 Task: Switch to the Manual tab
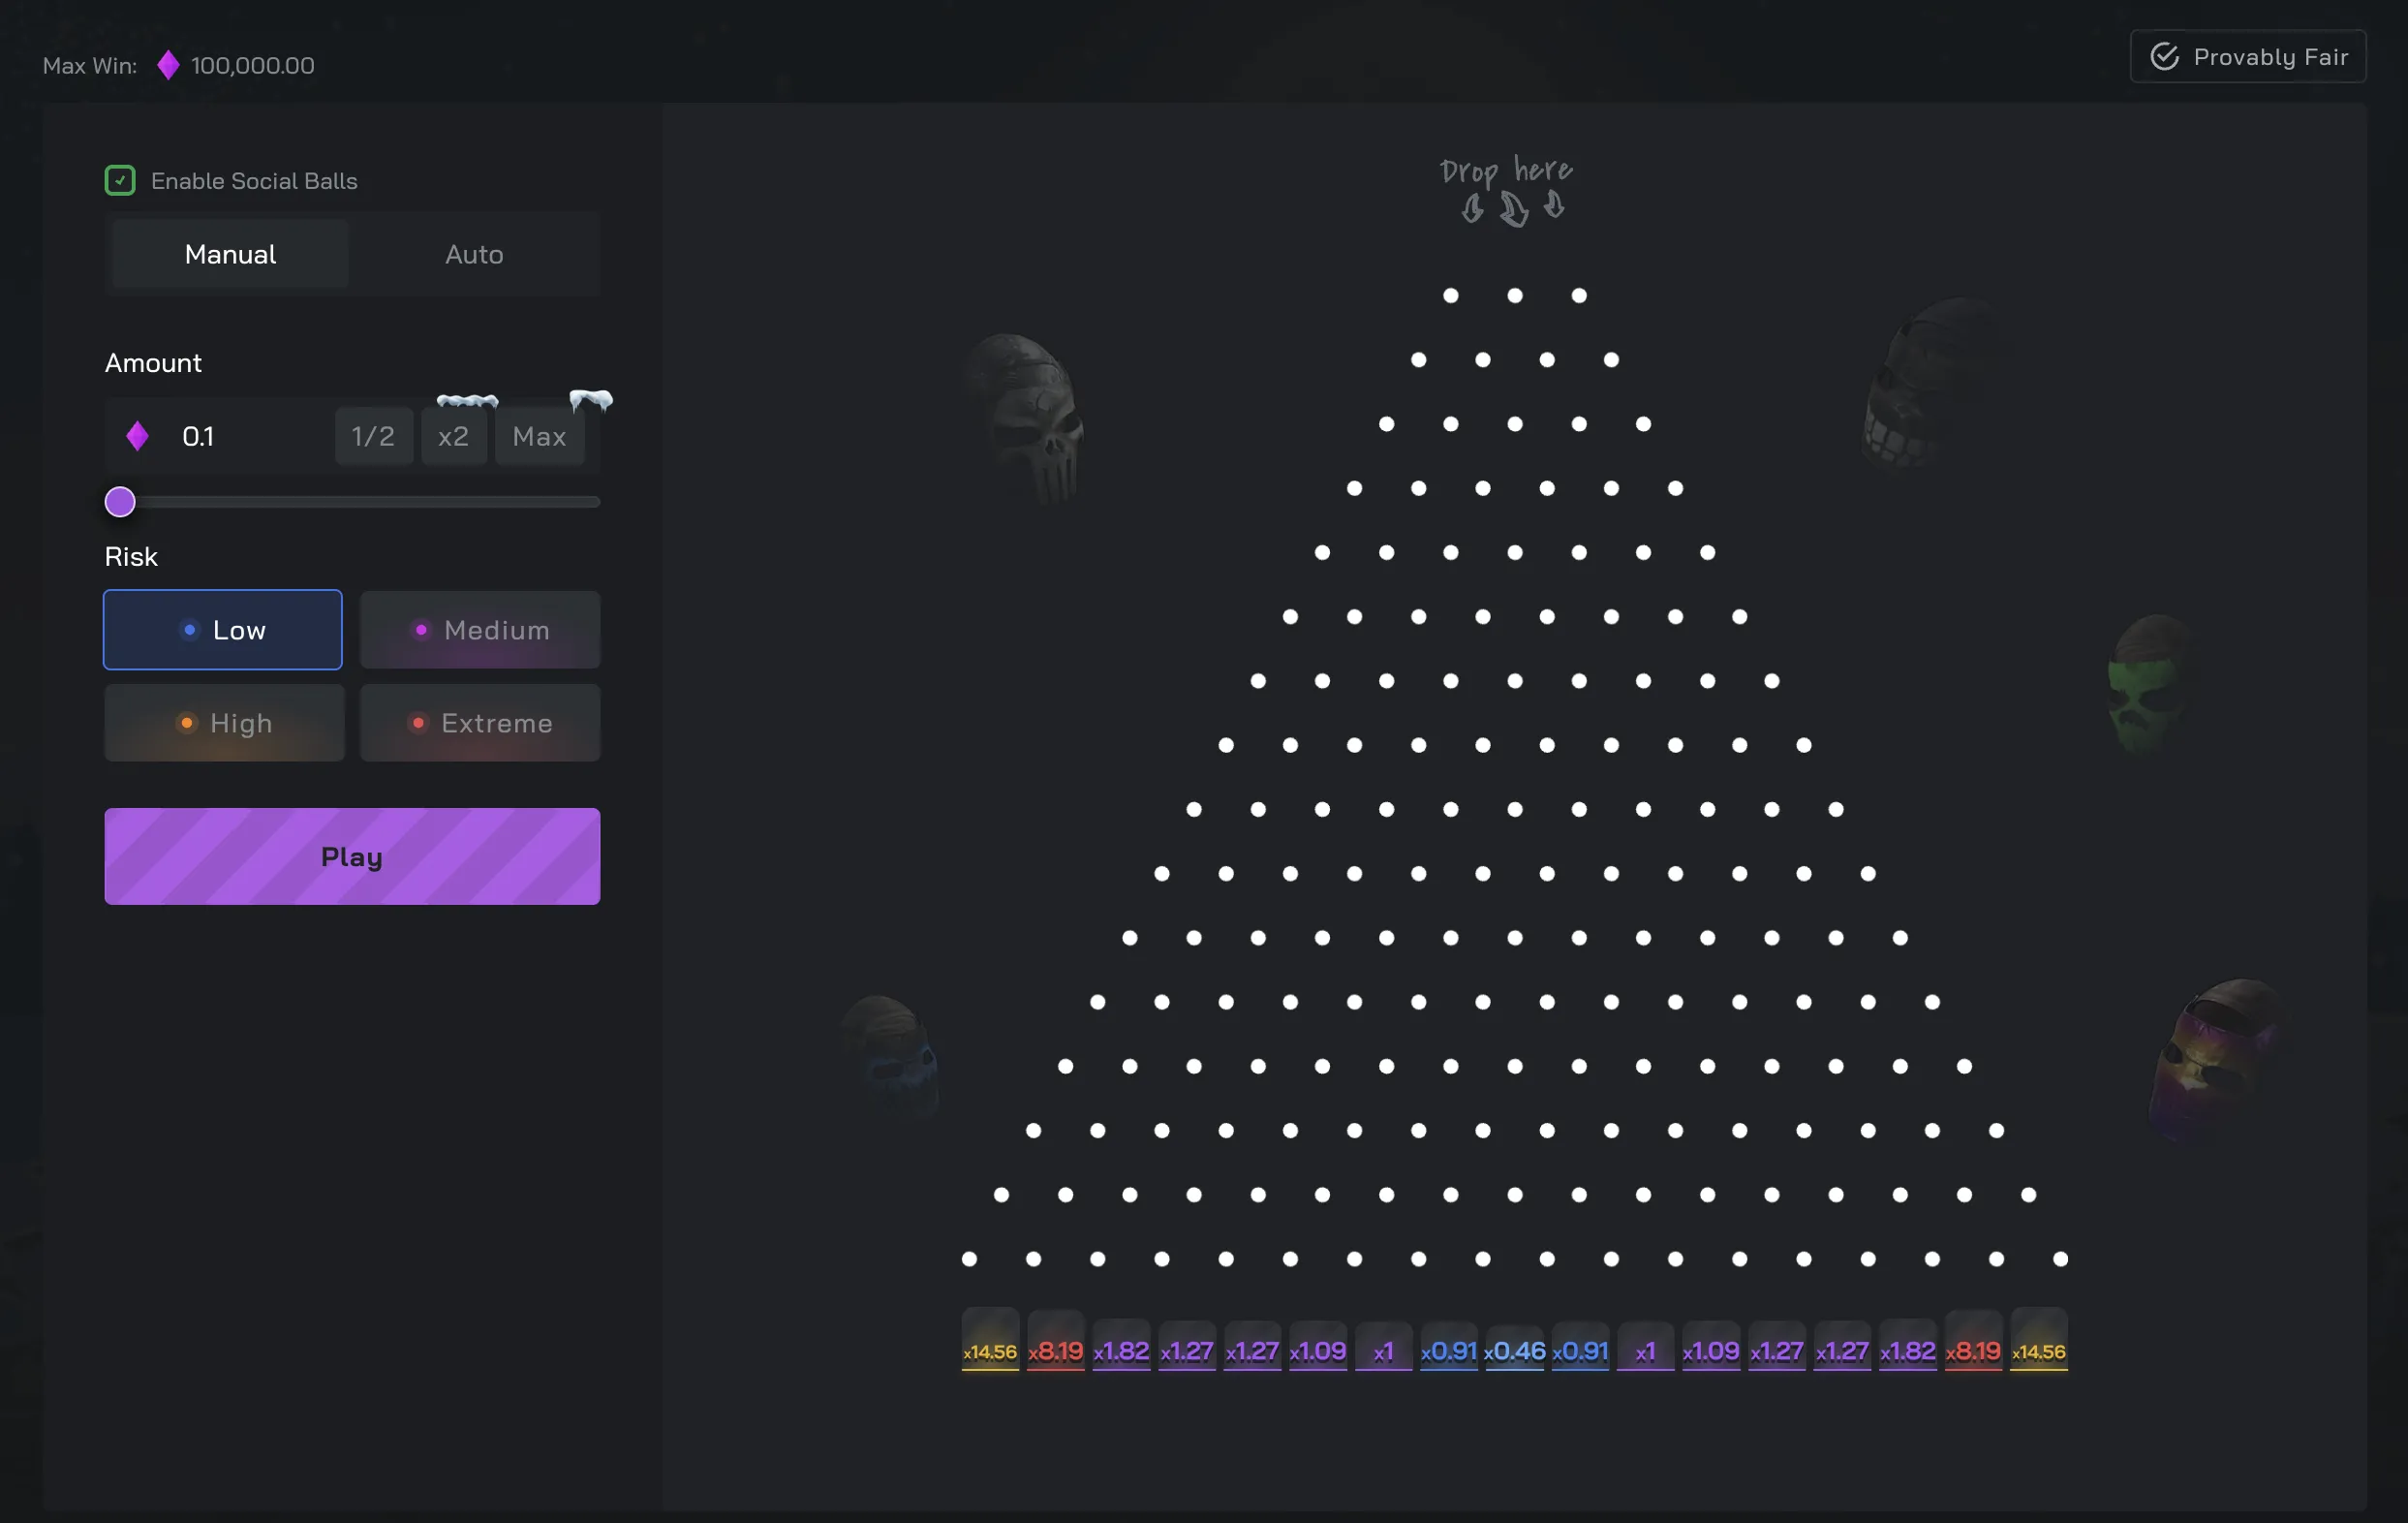230,254
